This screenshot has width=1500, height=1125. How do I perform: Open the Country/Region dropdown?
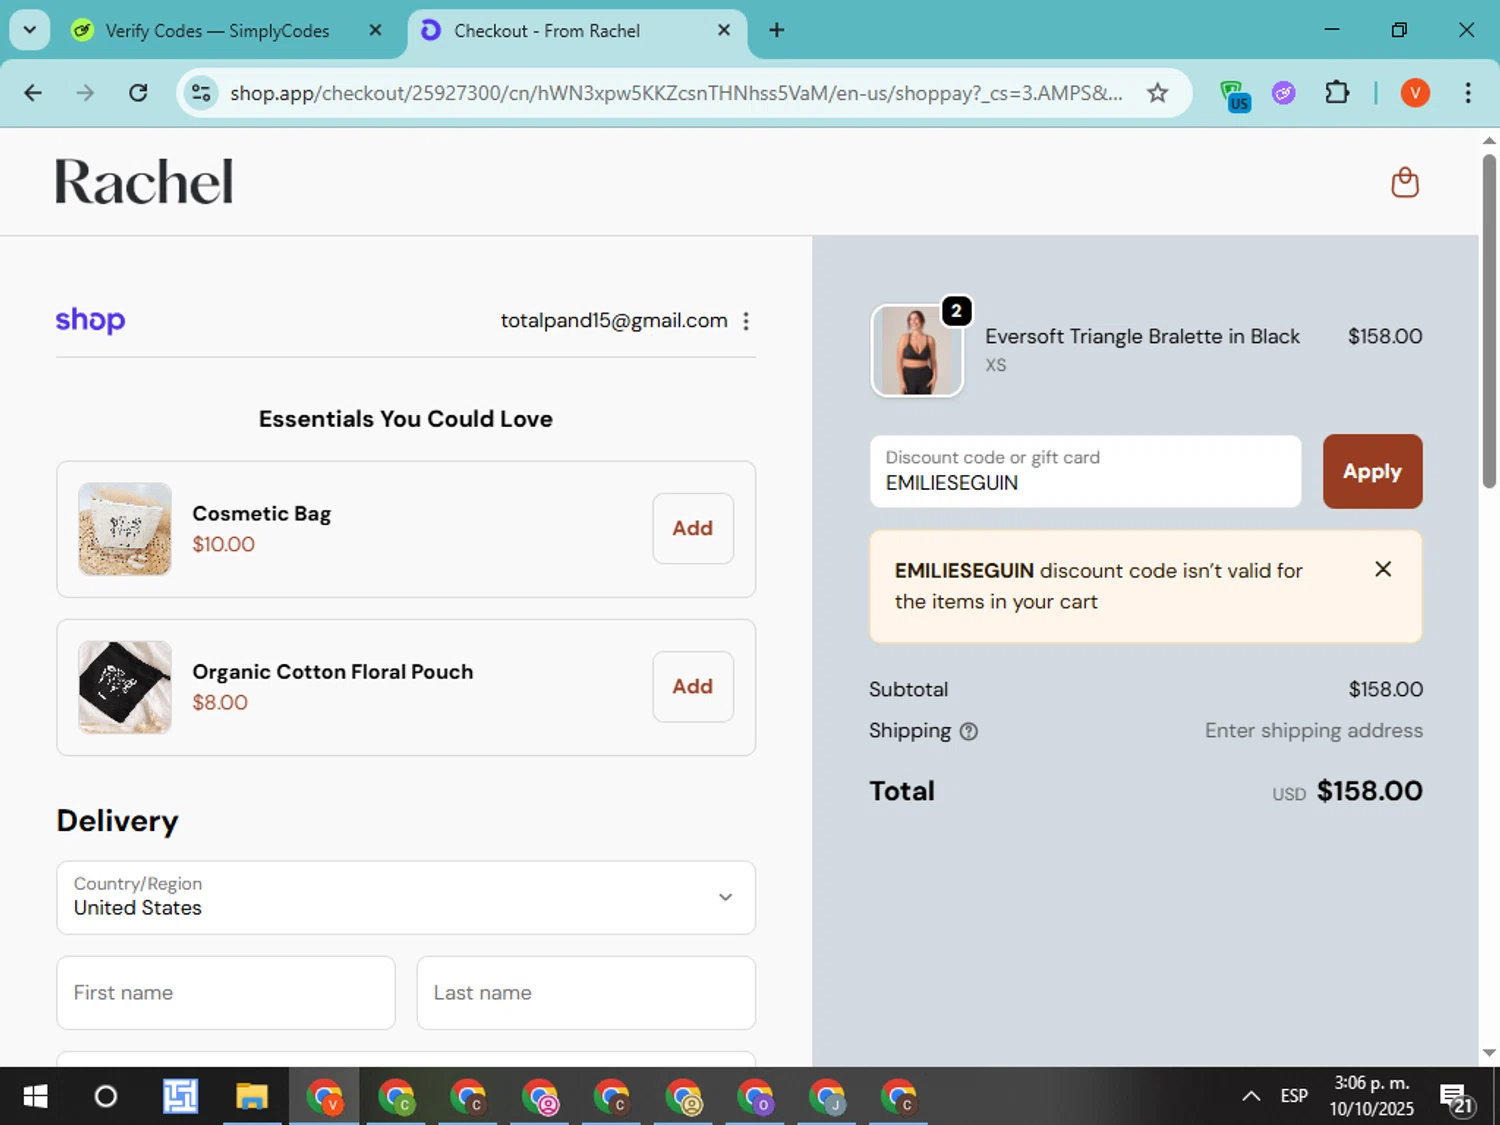pos(406,897)
